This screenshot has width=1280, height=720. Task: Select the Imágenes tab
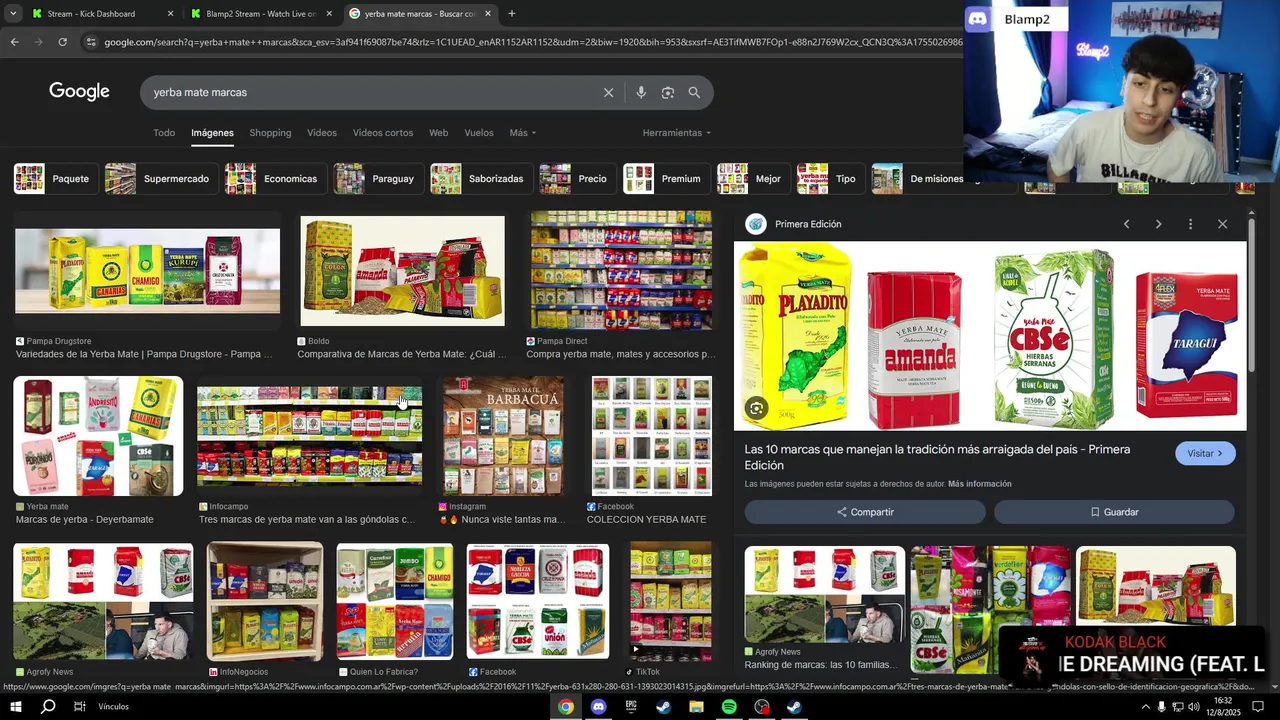tap(212, 133)
